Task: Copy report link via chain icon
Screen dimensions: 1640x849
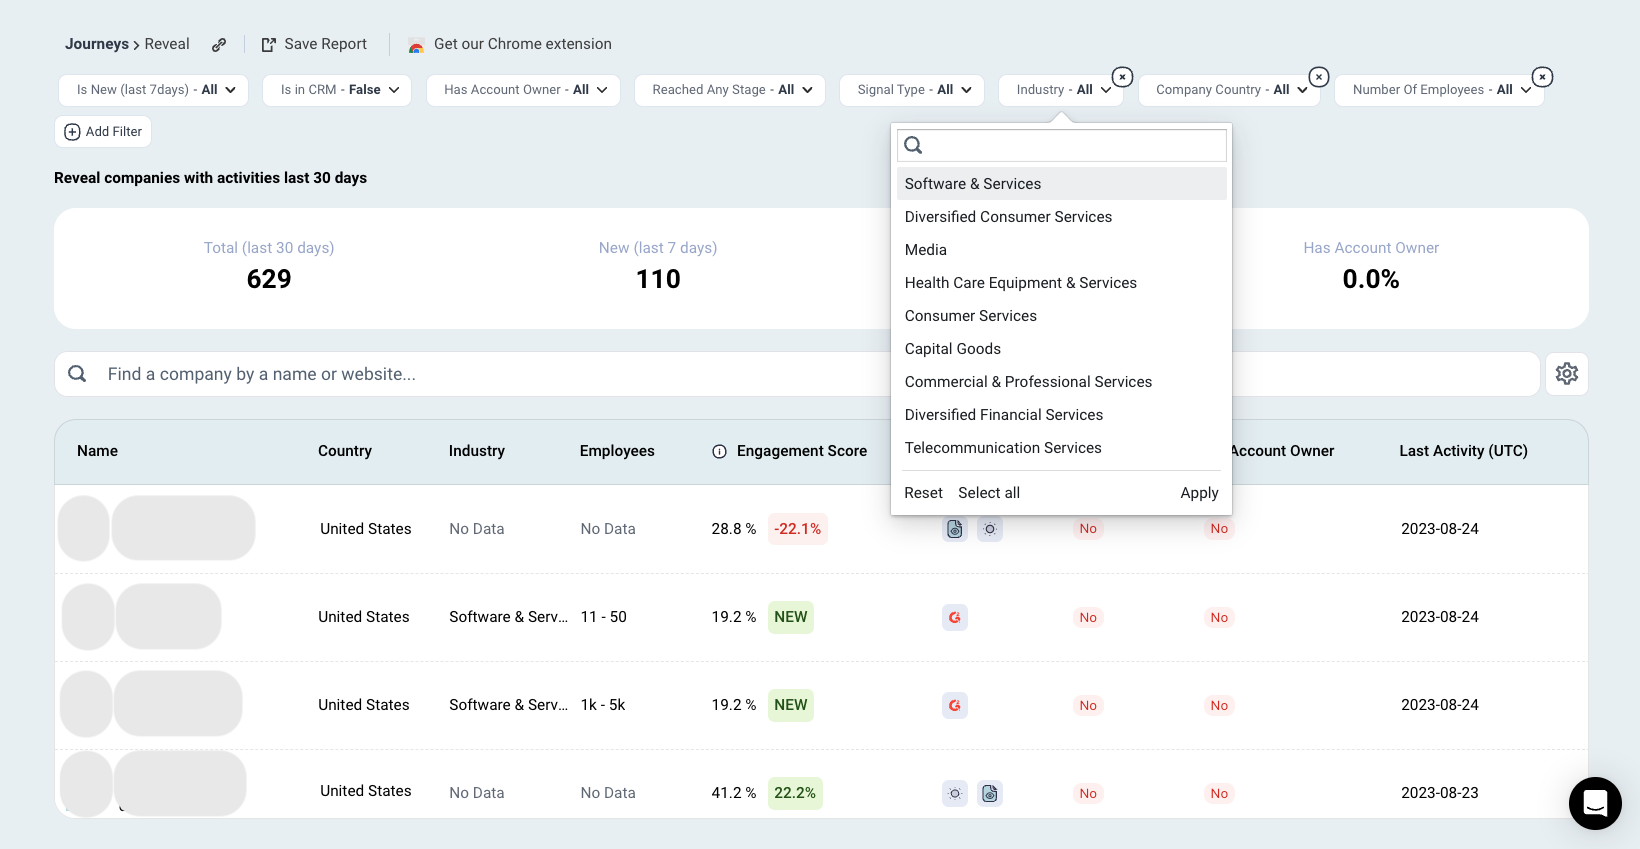Action: (x=219, y=45)
